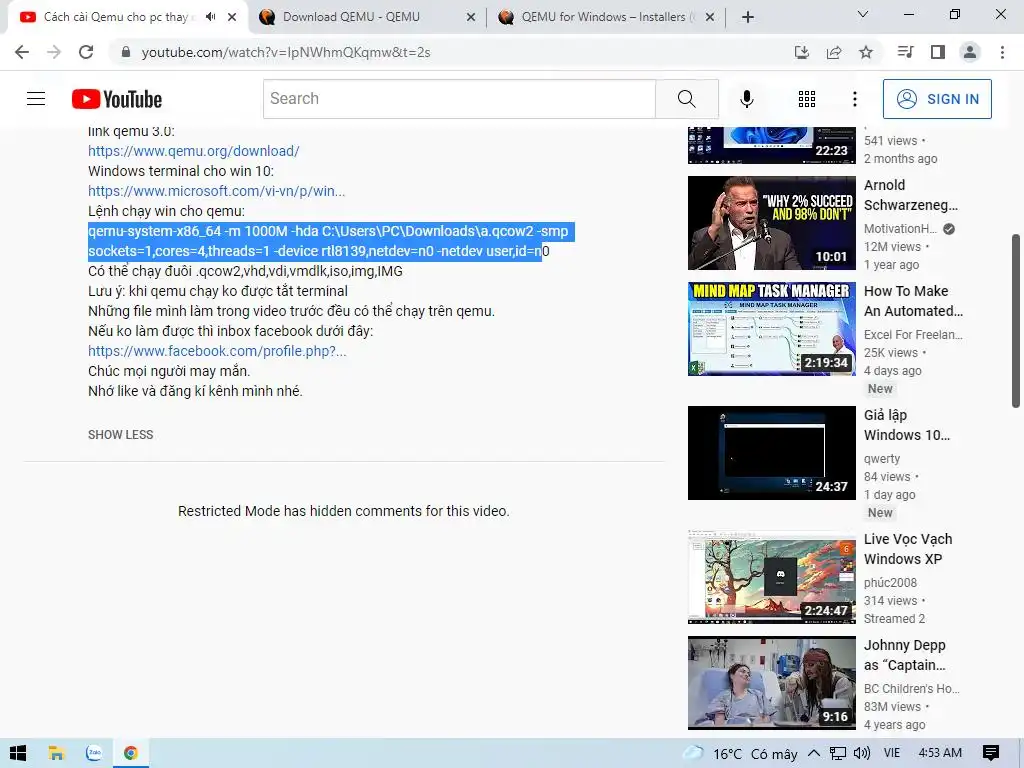Click SHOW LESS to collapse description
Viewport: 1024px width, 768px height.
point(121,435)
